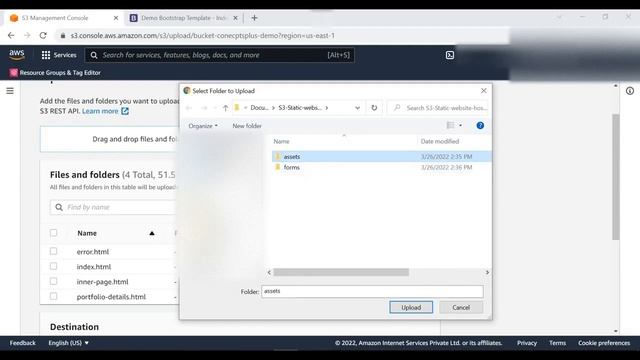The width and height of the screenshot is (640, 360).
Task: Close the Demo Bootstrap Template tab
Action: (235, 18)
